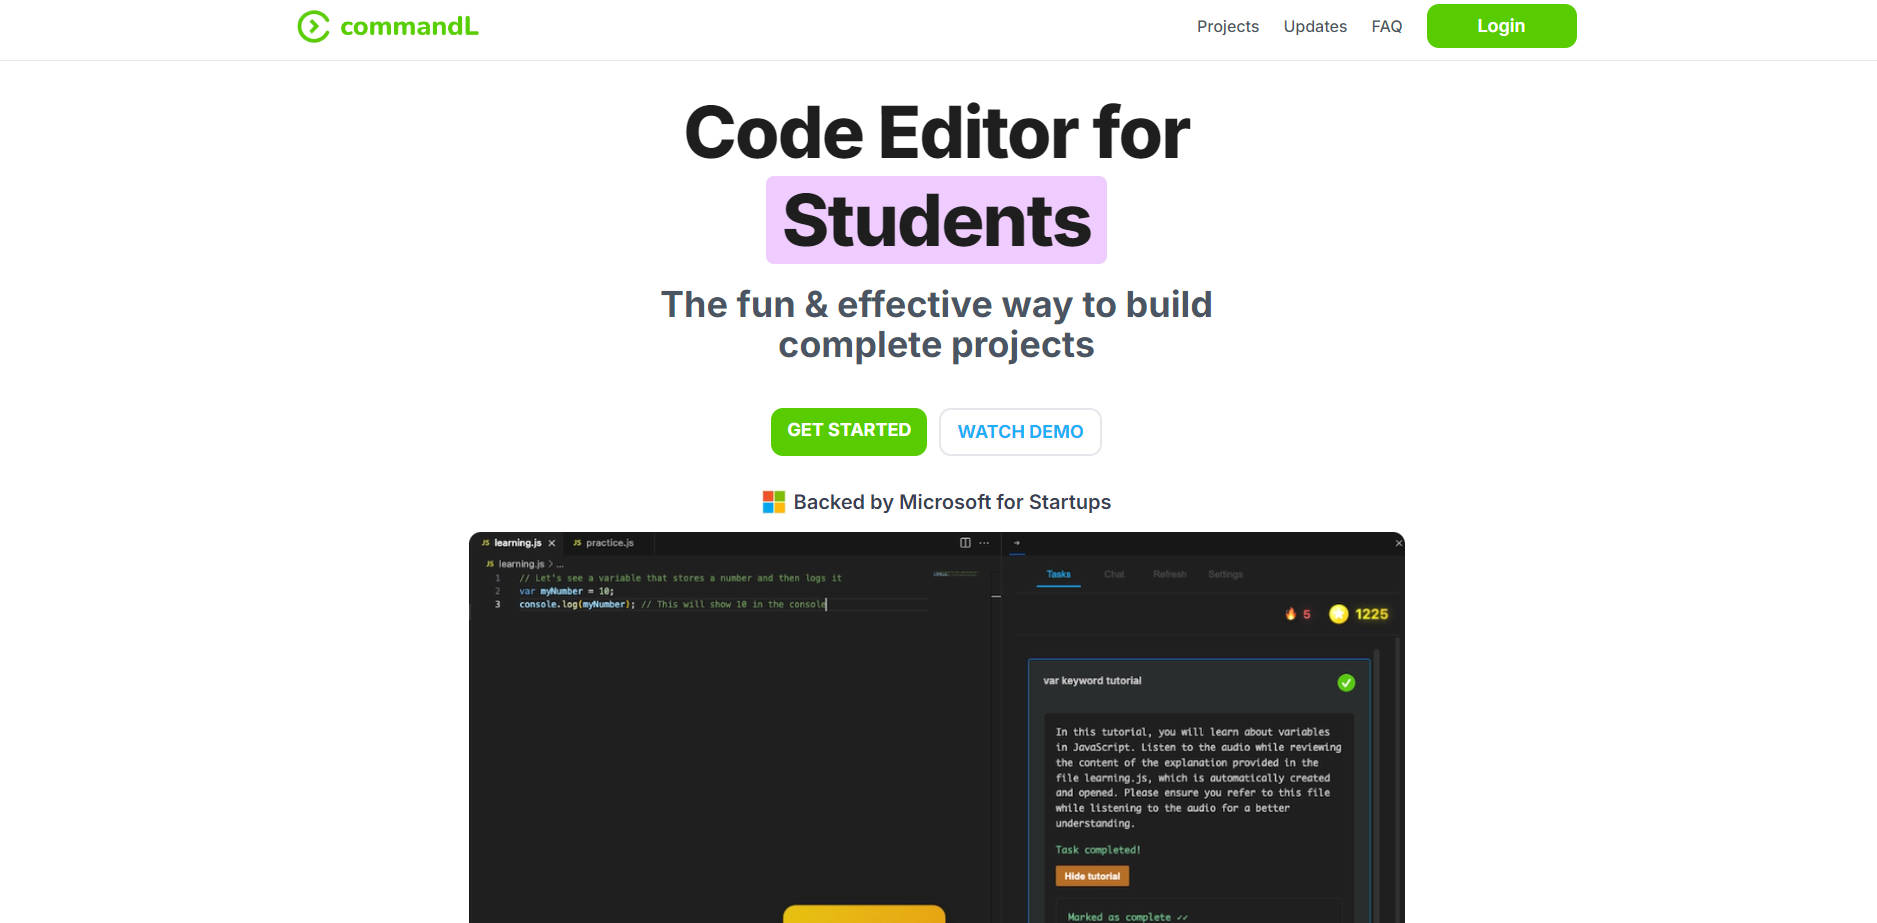This screenshot has height=923, width=1877.
Task: Click the commandL logo icon
Action: click(313, 27)
